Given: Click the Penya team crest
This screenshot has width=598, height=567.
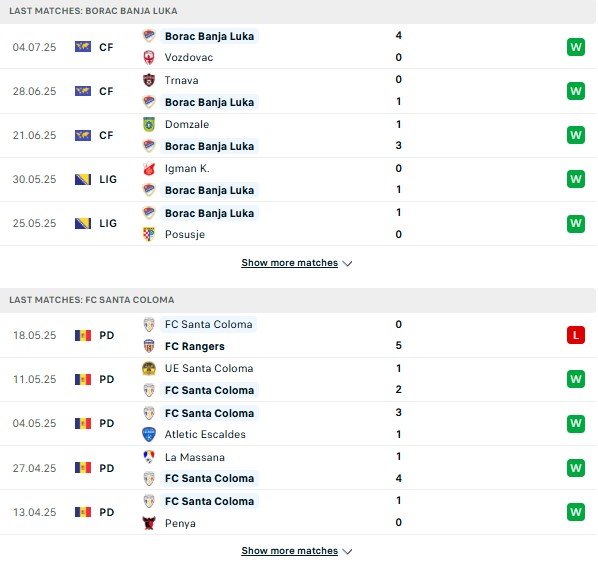Looking at the screenshot, I should click(149, 523).
